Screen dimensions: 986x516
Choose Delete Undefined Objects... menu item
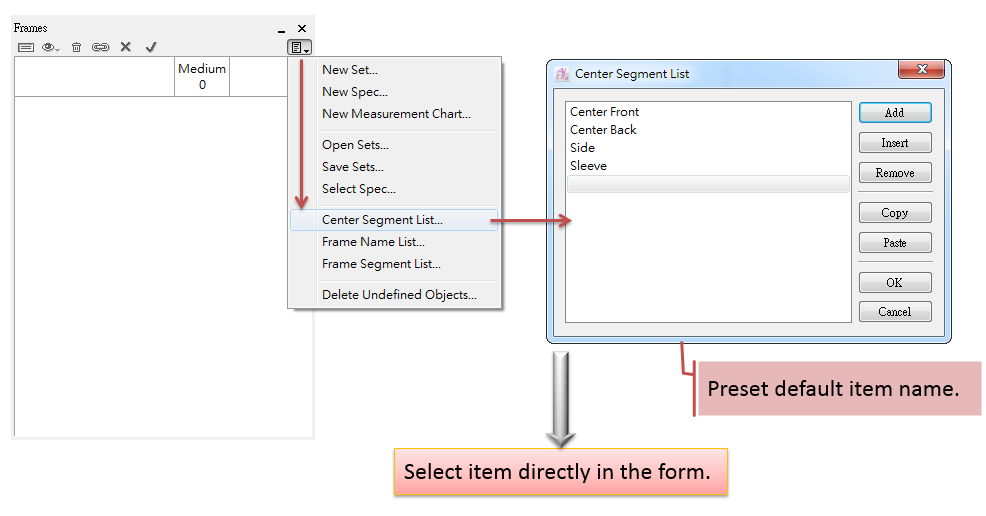click(399, 295)
